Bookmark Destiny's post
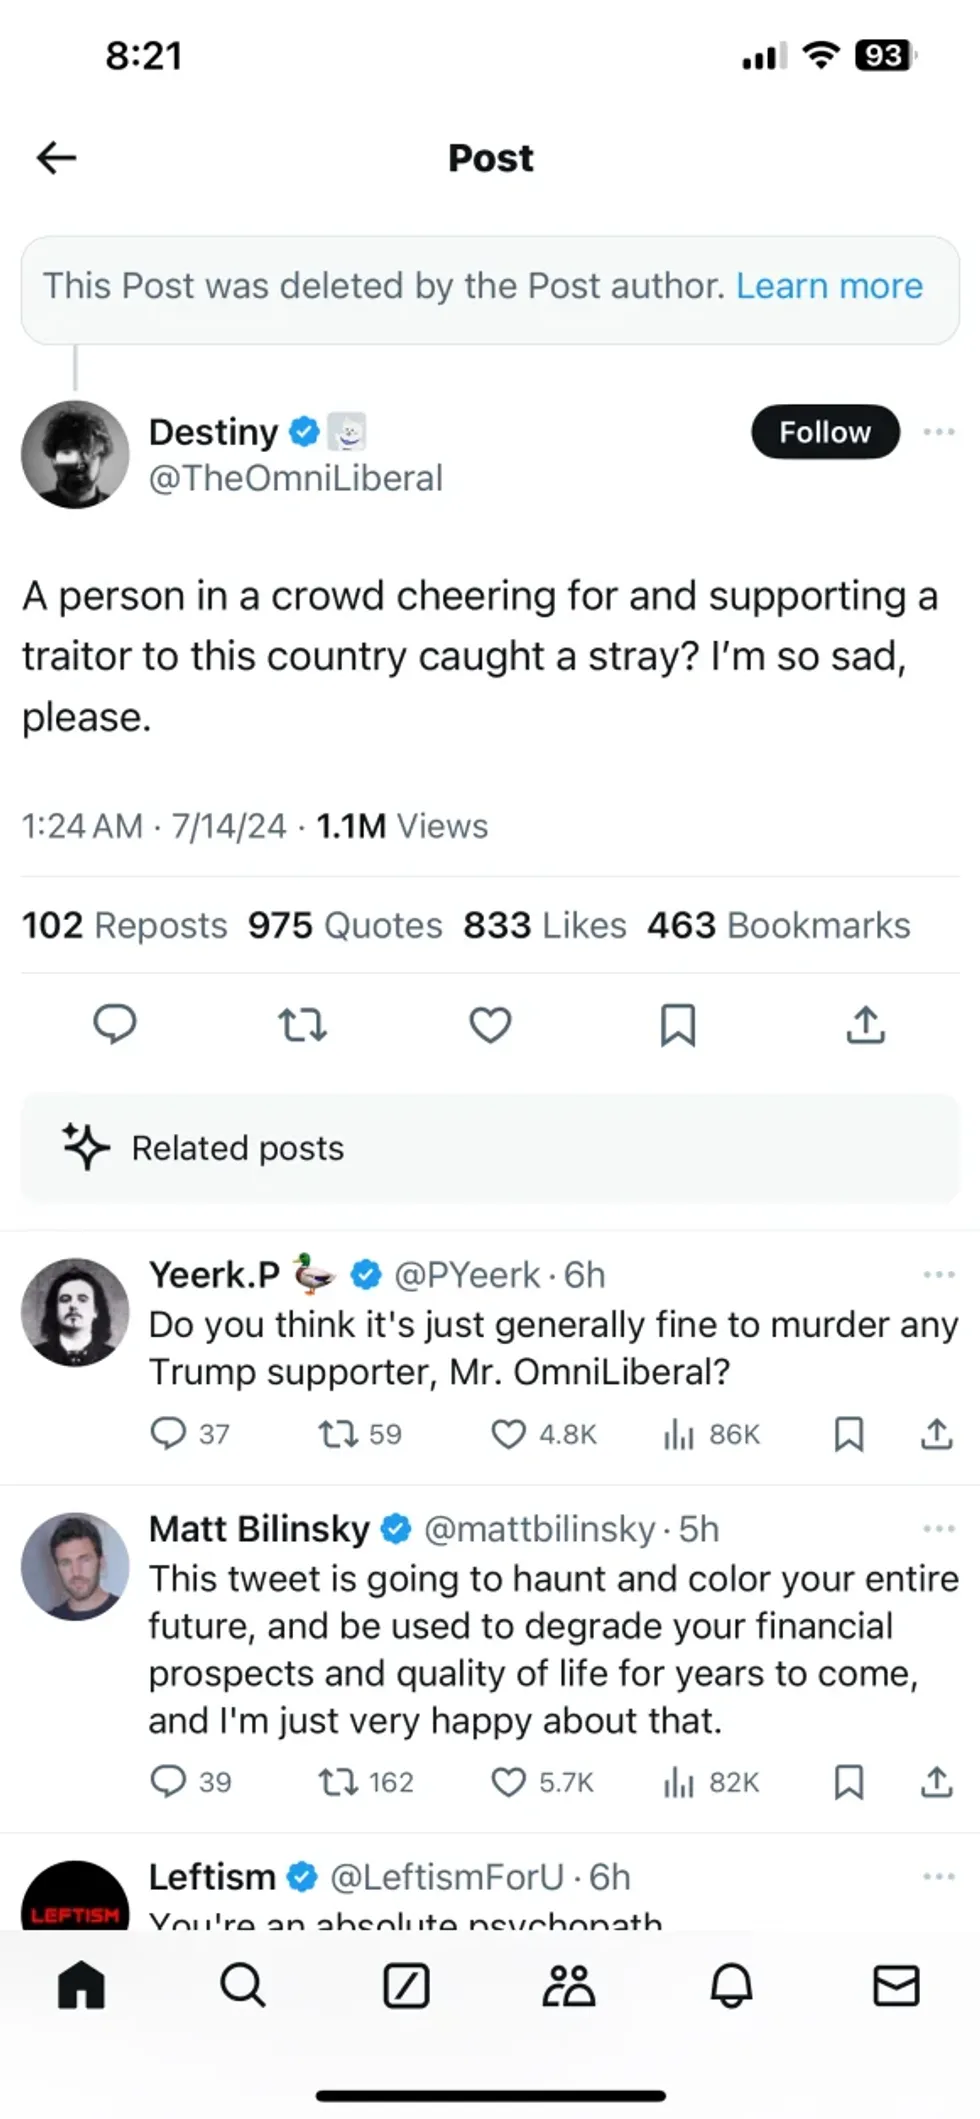The width and height of the screenshot is (980, 2119). pyautogui.click(x=678, y=1025)
